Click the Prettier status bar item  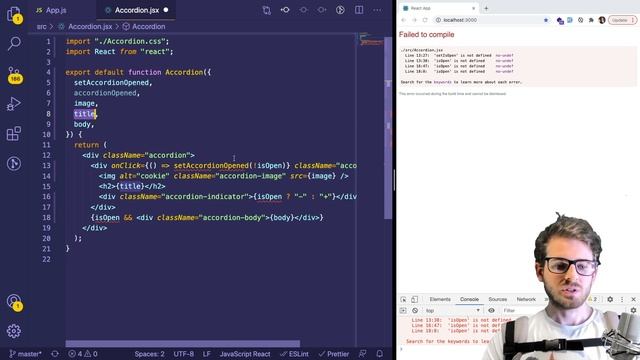(x=334, y=354)
